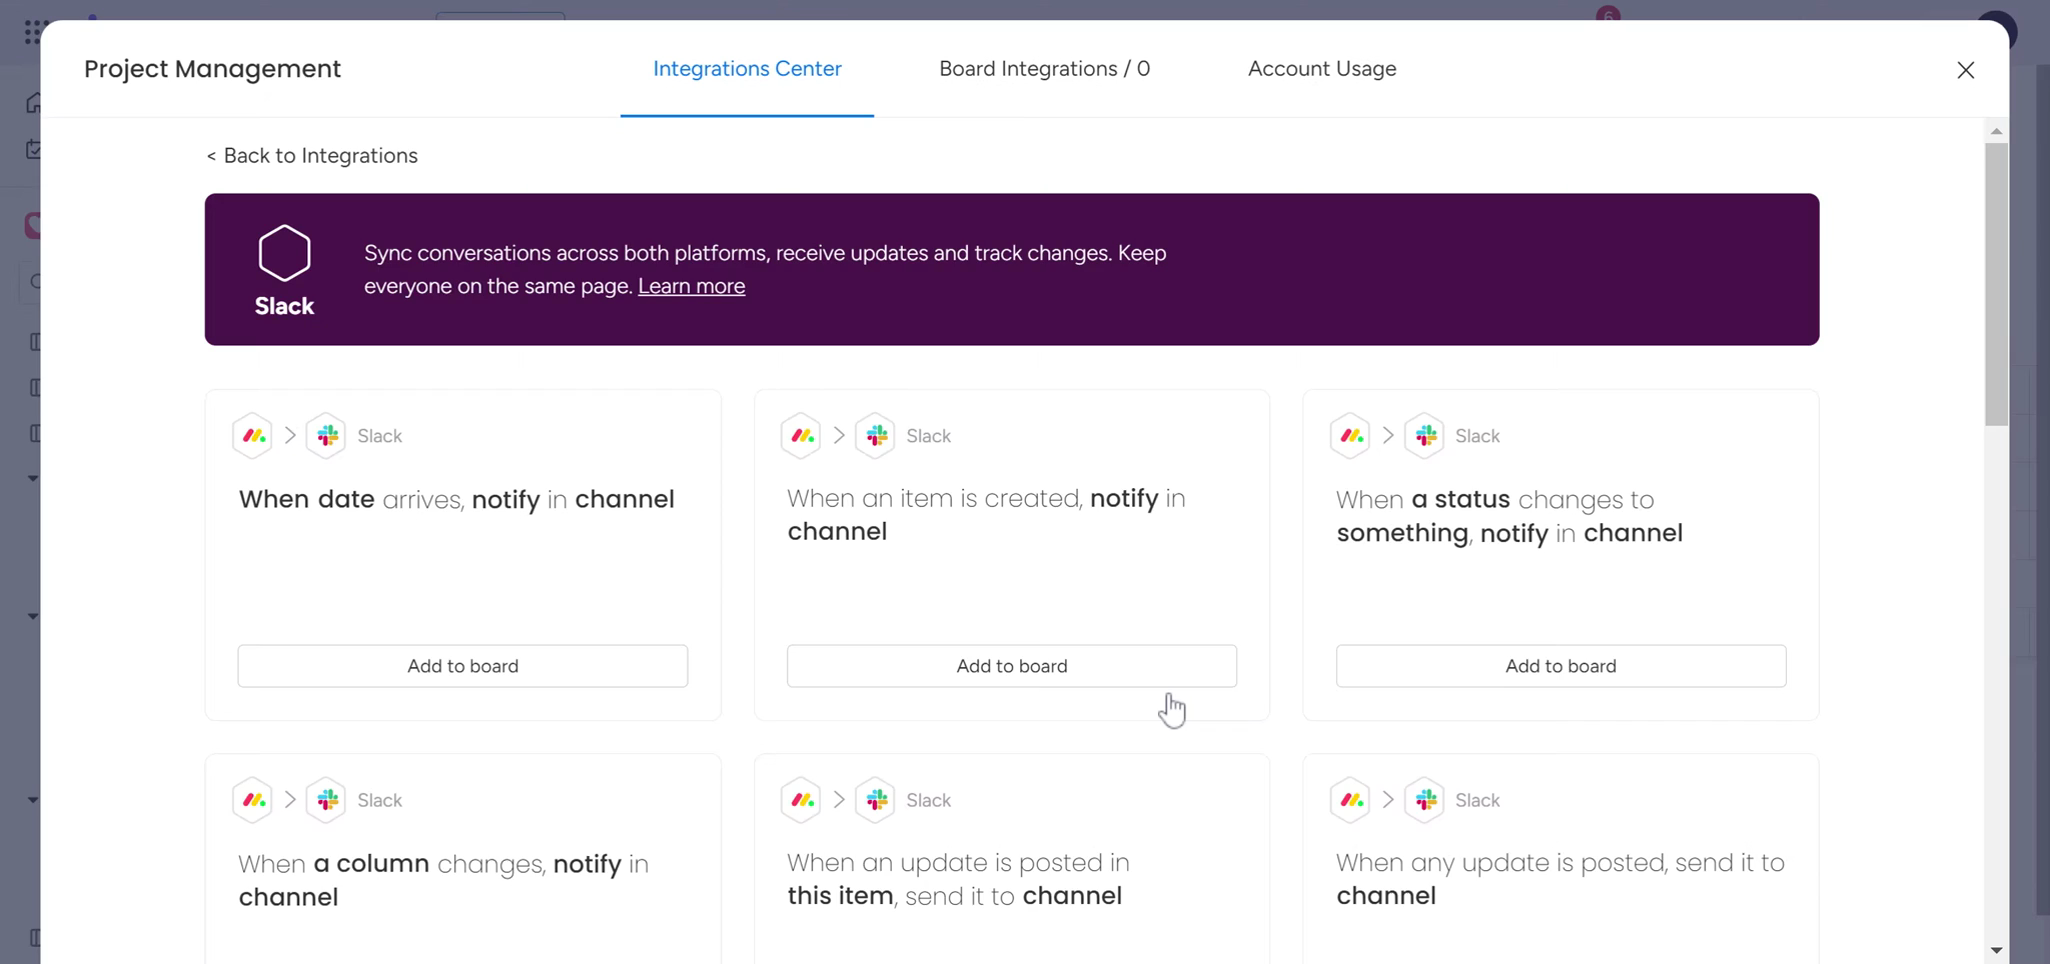Open the Learn more link in Slack banner

[691, 286]
